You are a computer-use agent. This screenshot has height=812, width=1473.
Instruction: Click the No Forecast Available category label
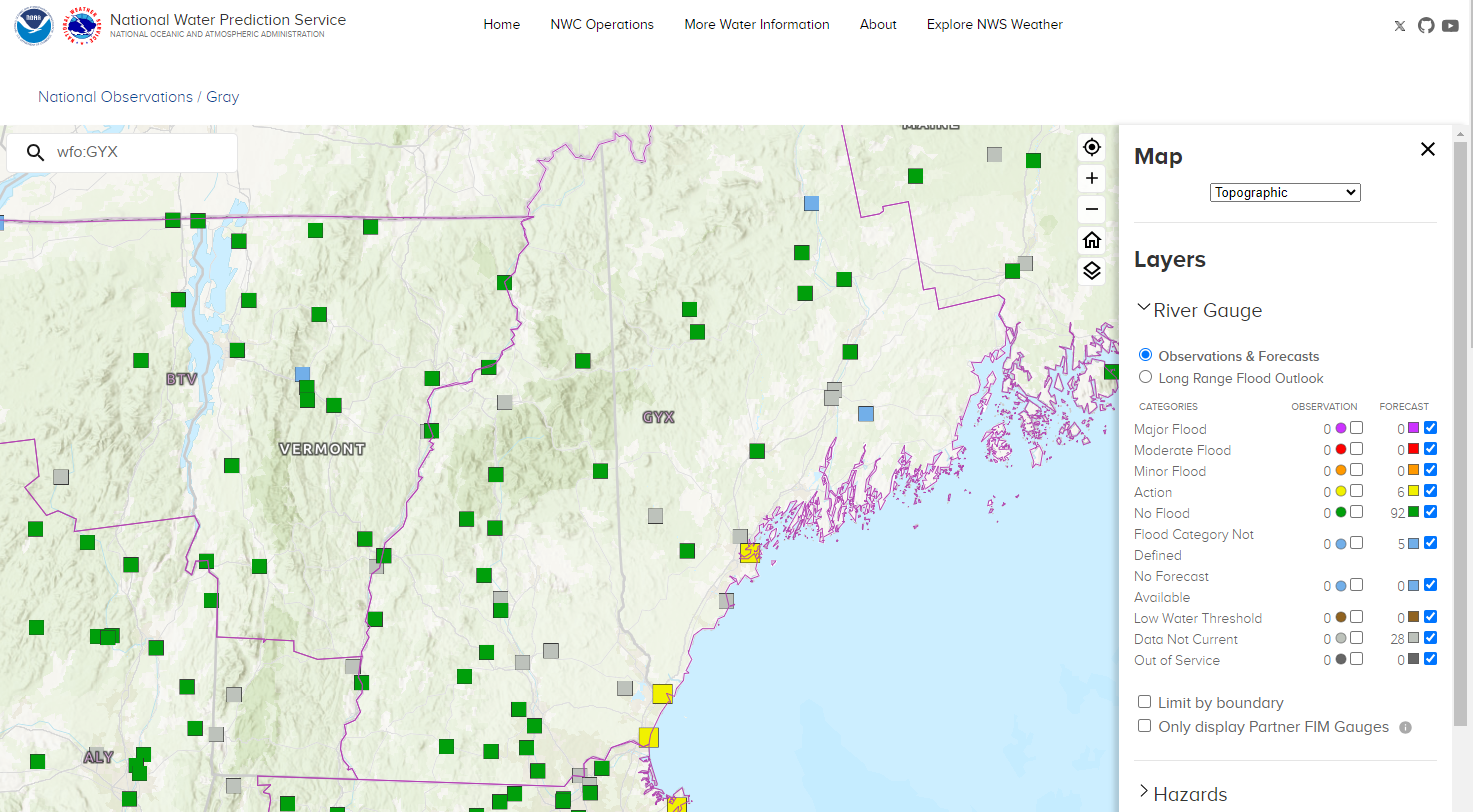[x=1171, y=586]
